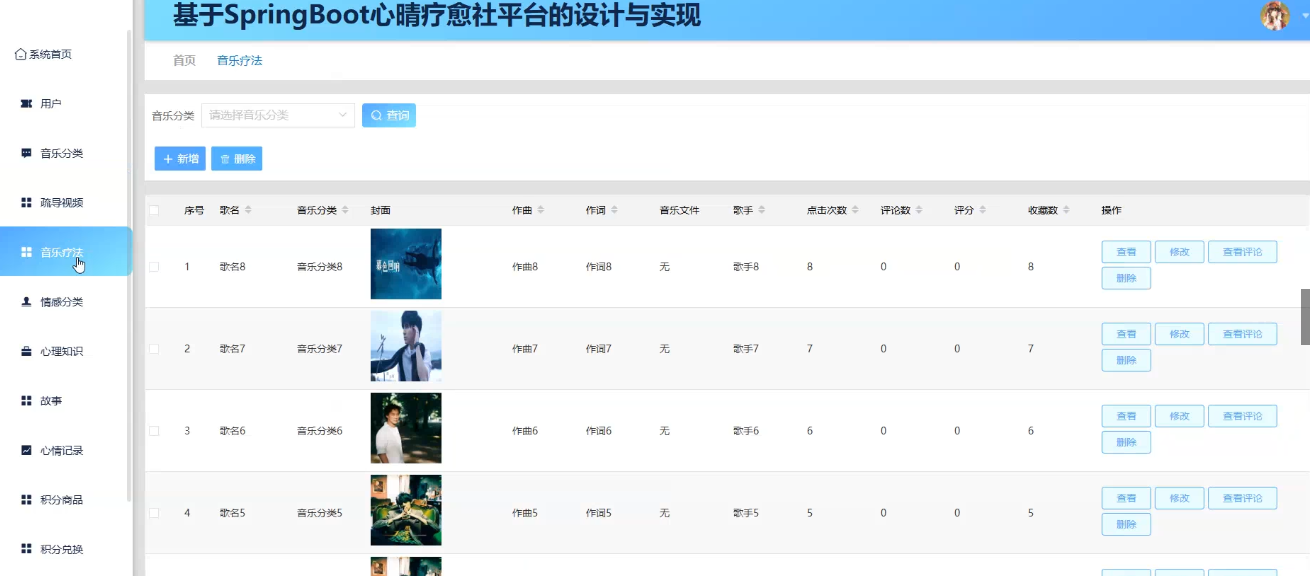Image resolution: width=1310 pixels, height=576 pixels.
Task: Click 查看评论 for row 歌名7
Action: (x=1242, y=334)
